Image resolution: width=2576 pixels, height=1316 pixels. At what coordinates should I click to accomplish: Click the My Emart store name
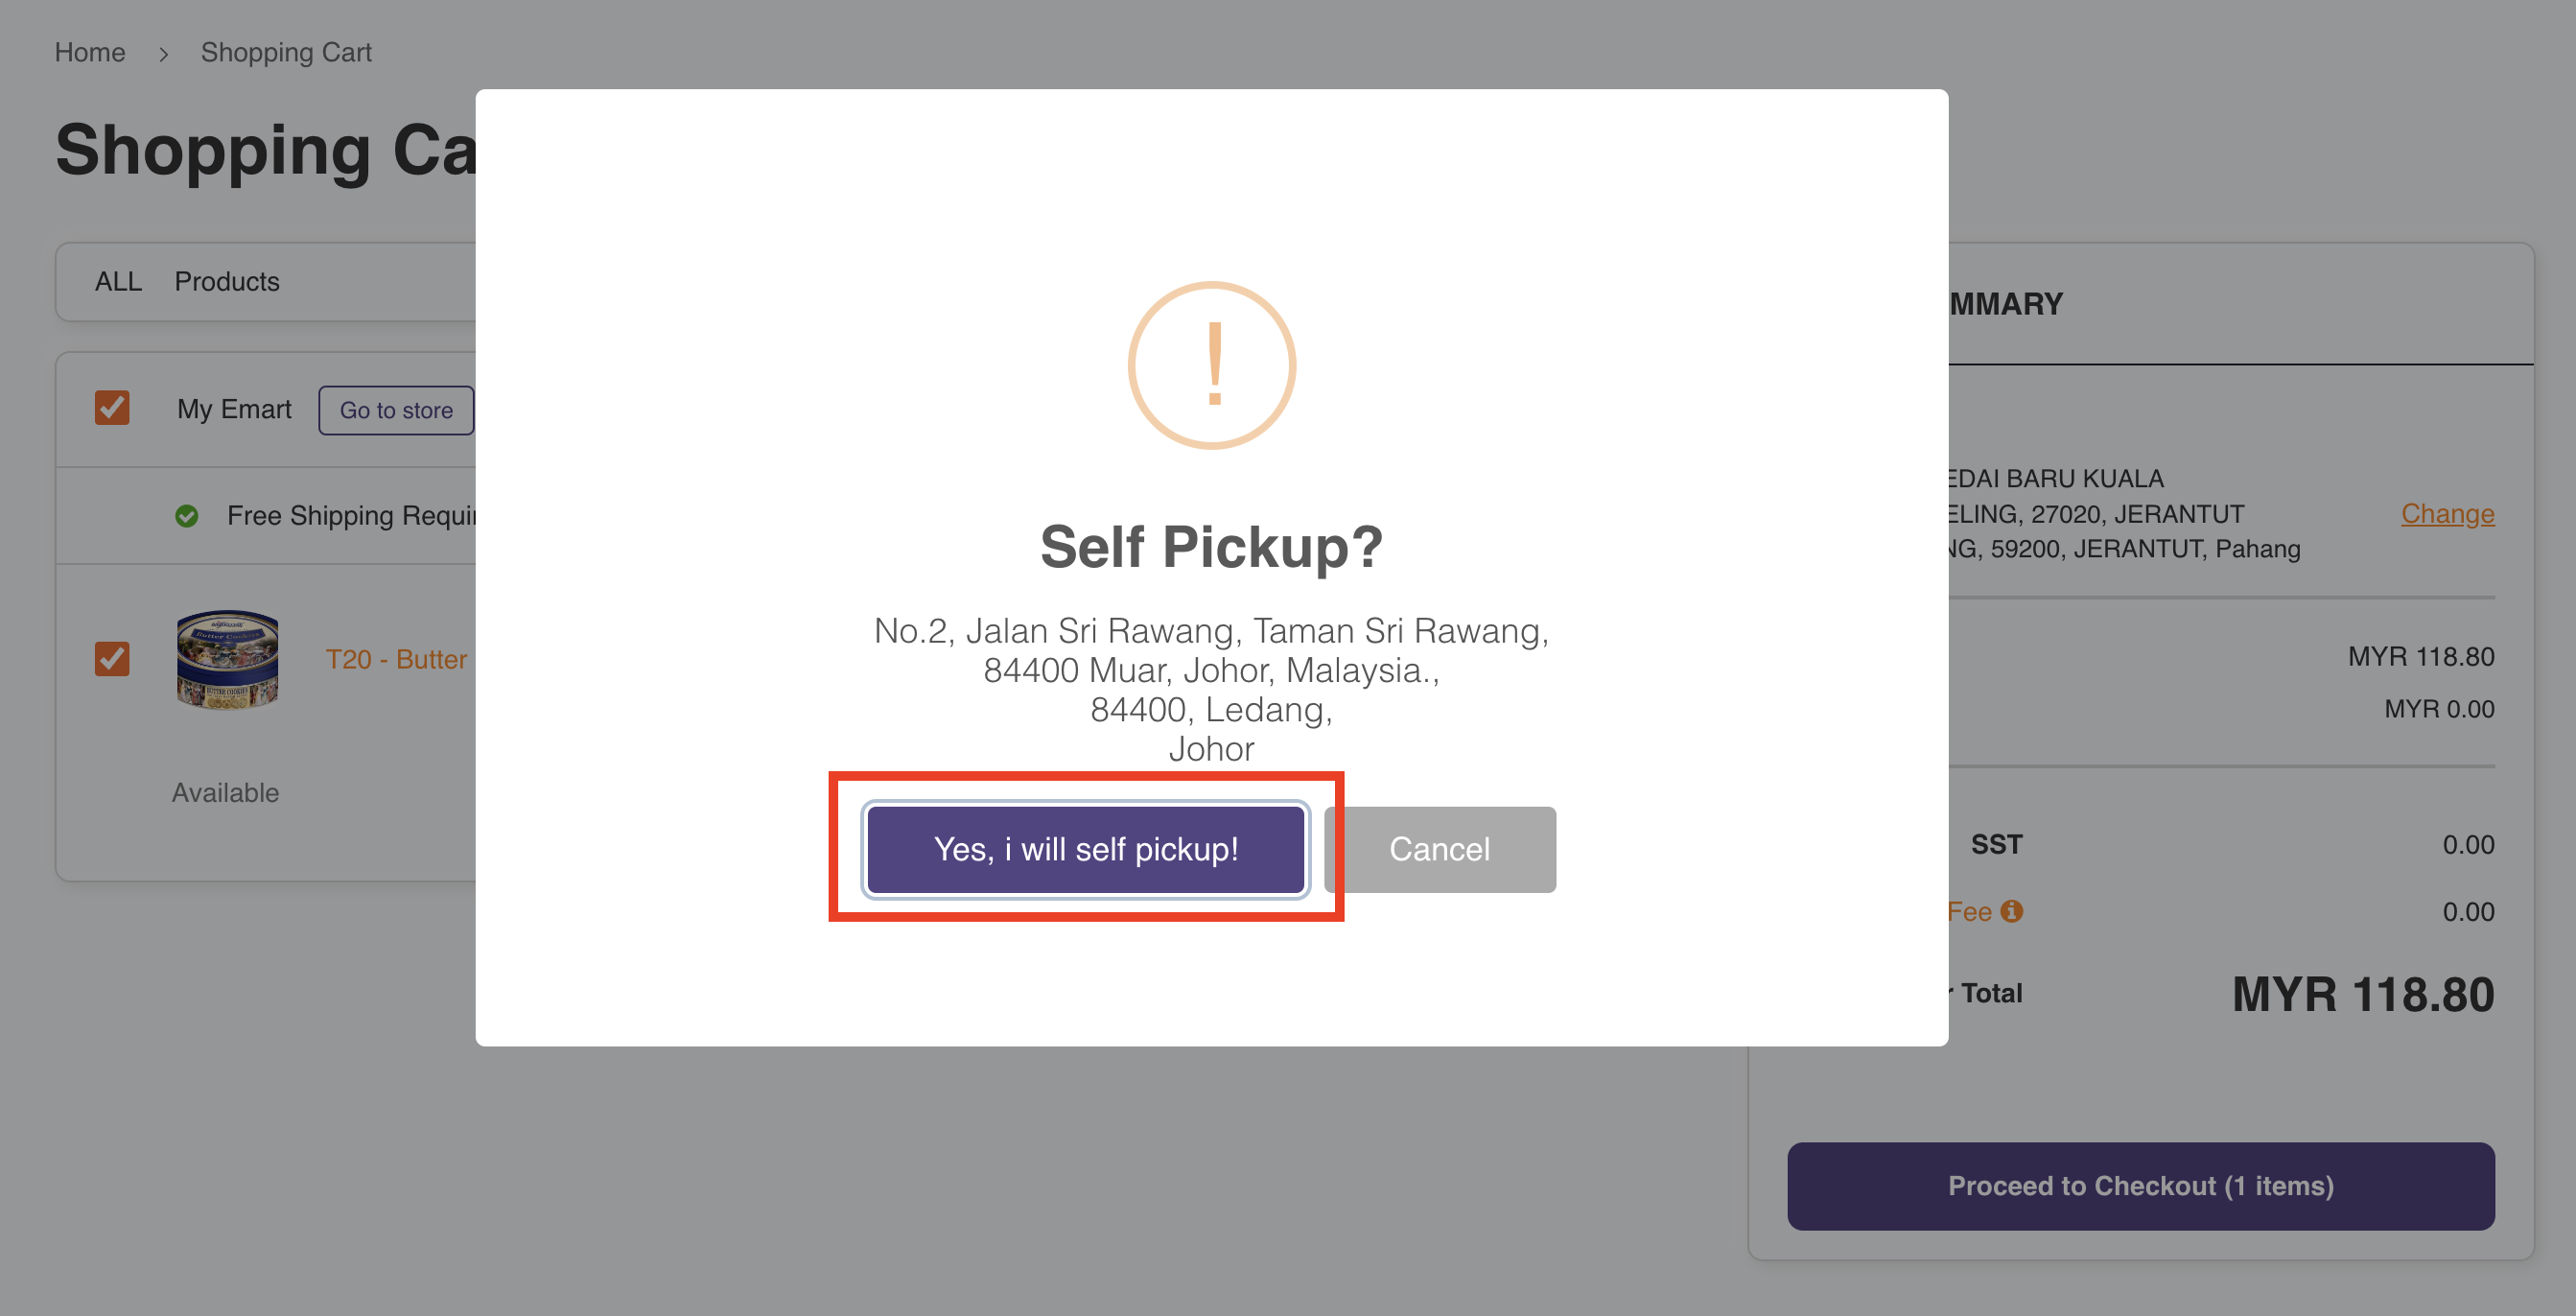point(234,409)
